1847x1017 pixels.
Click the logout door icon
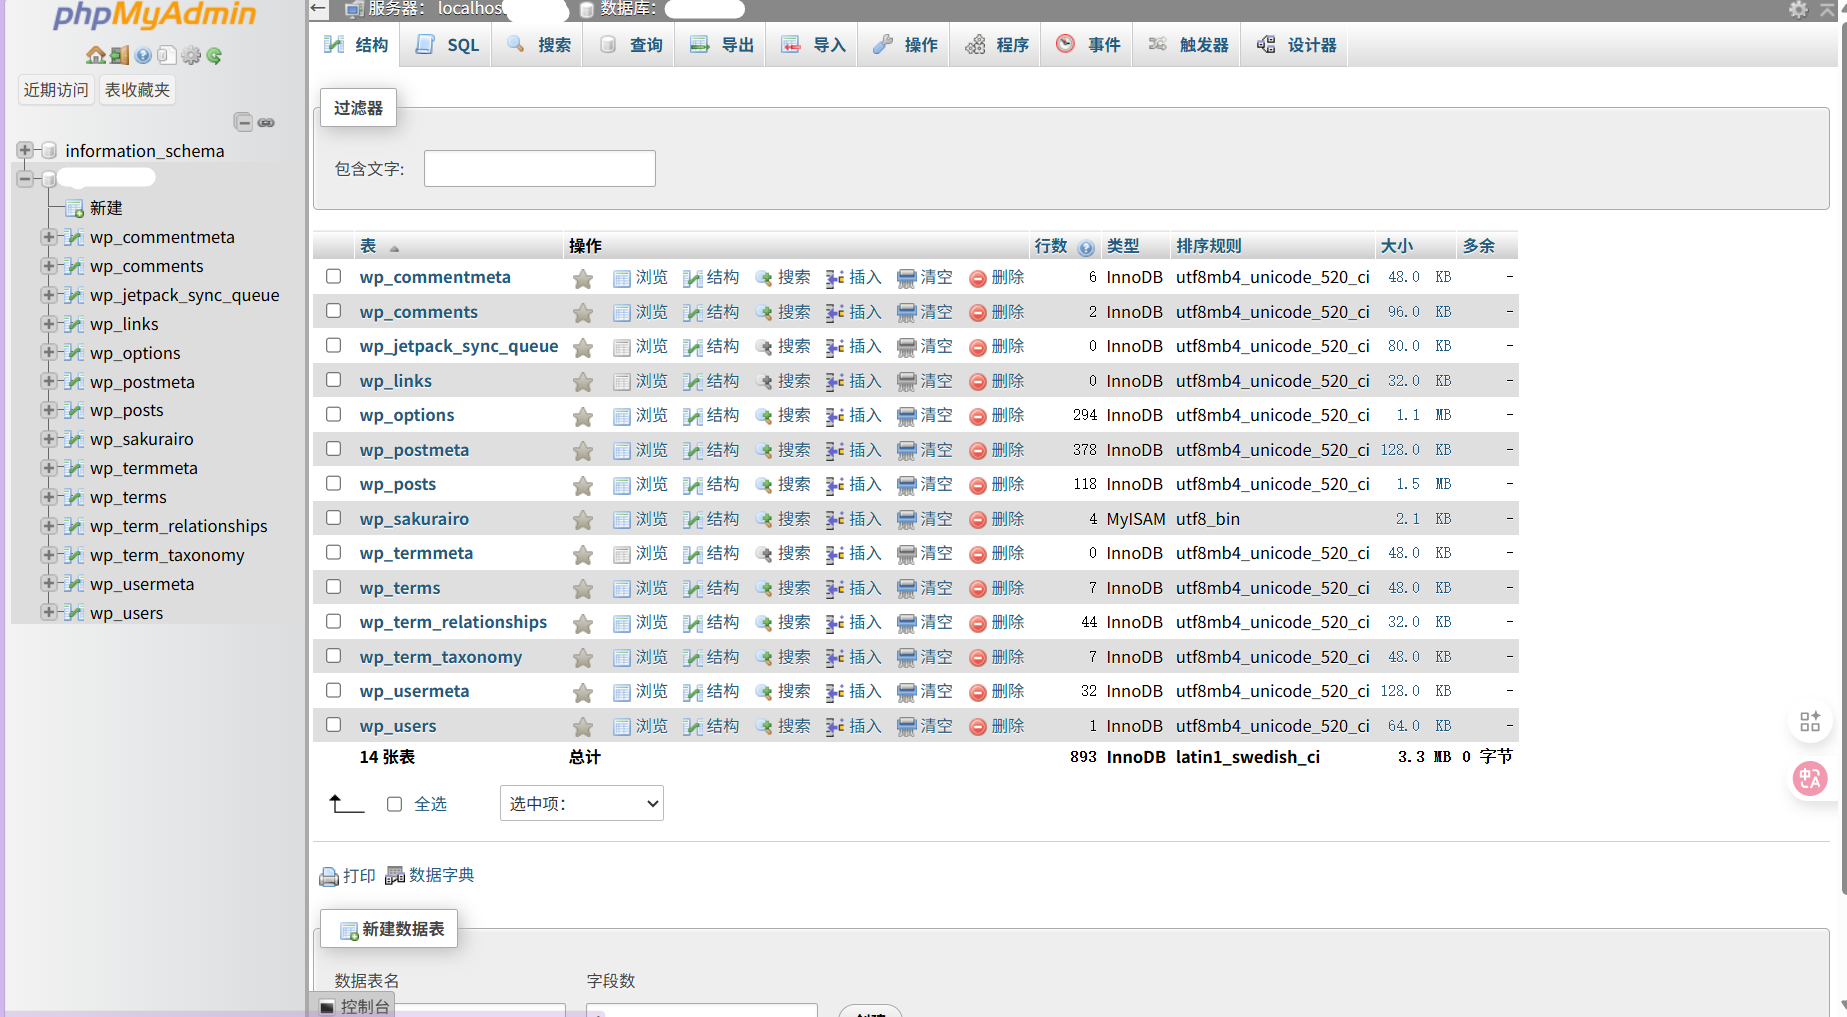point(119,55)
